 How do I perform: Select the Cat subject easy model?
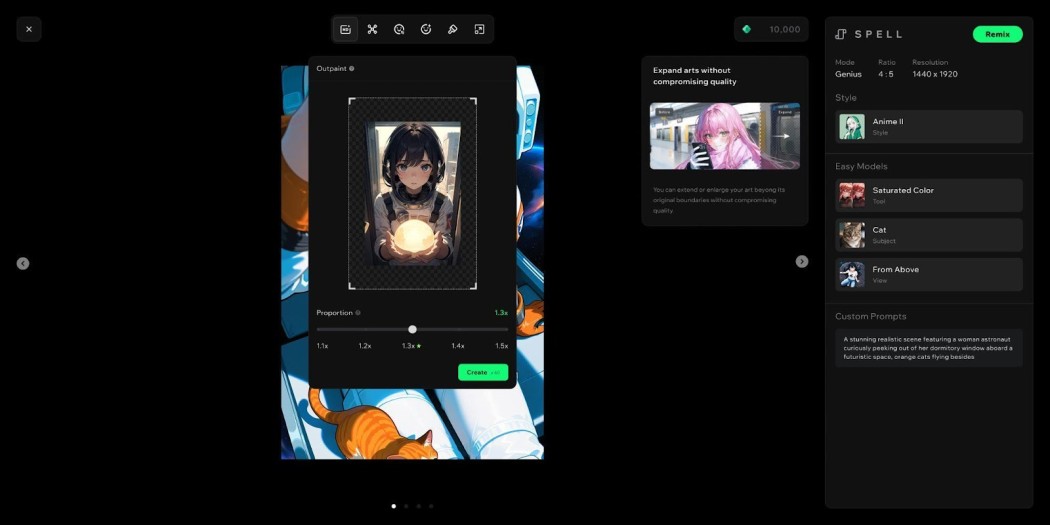click(x=929, y=235)
